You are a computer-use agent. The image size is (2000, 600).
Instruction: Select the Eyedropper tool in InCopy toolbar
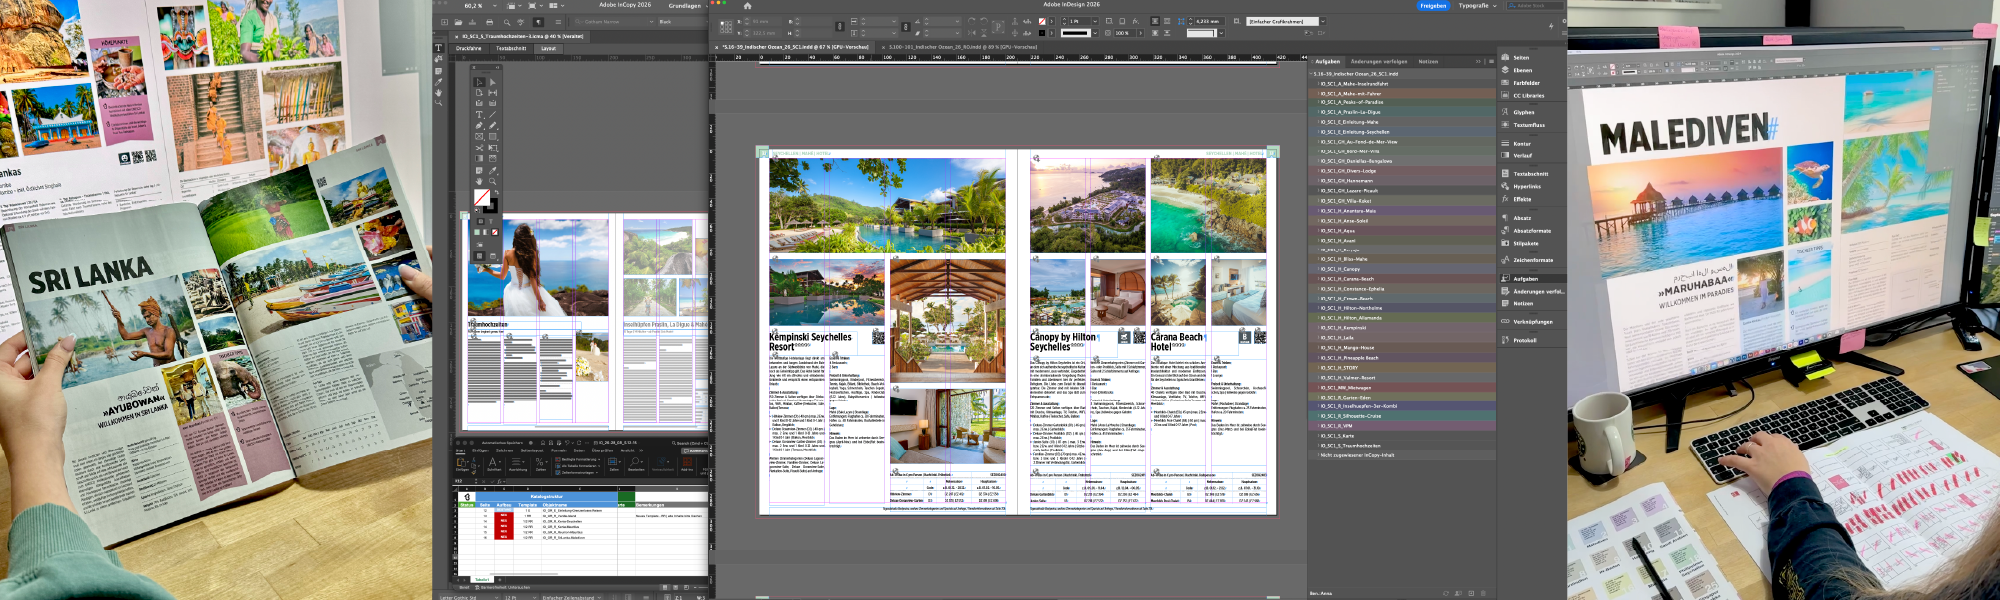(438, 82)
